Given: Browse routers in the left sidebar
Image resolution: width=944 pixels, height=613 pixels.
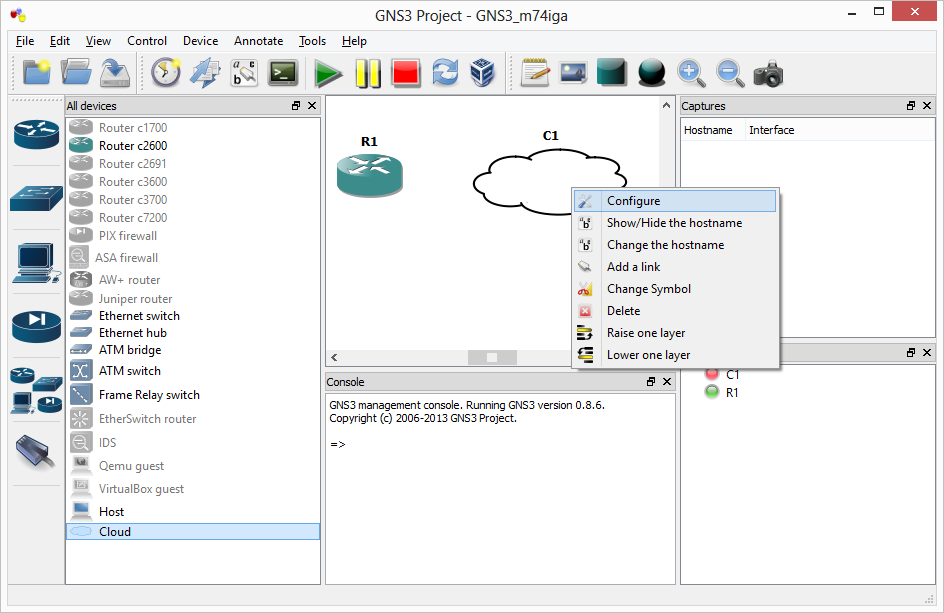Looking at the screenshot, I should pos(36,134).
